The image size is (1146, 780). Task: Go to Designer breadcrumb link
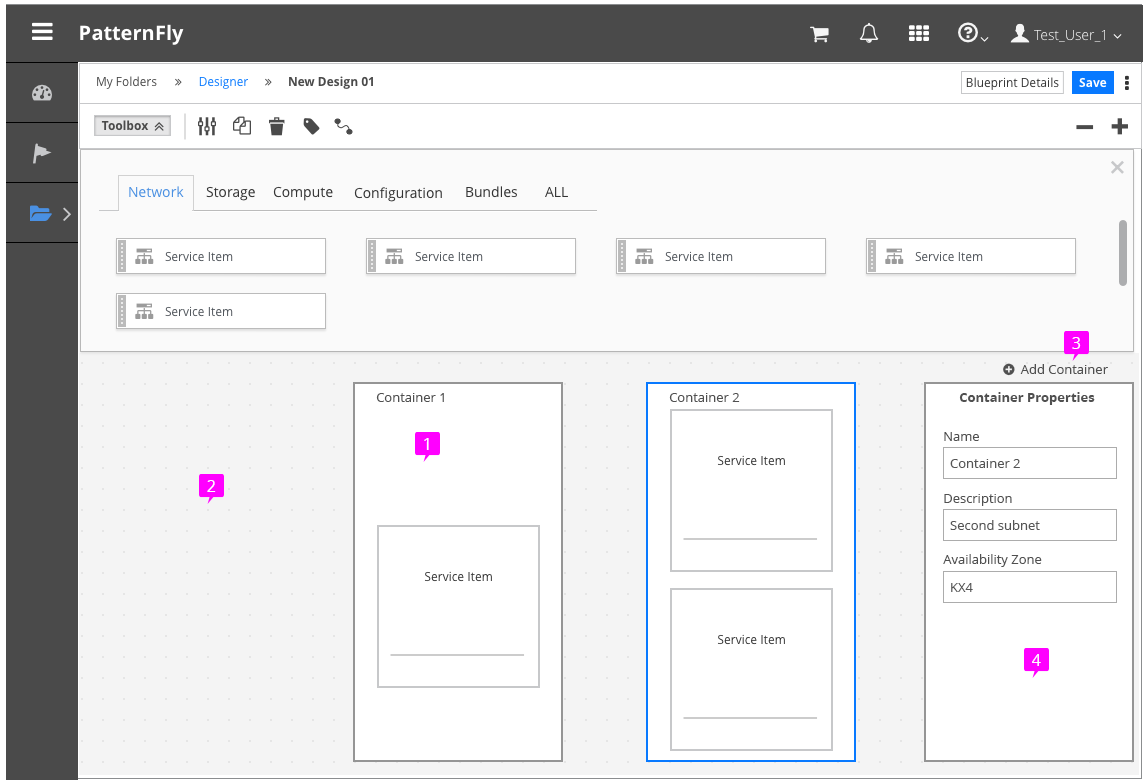point(224,82)
